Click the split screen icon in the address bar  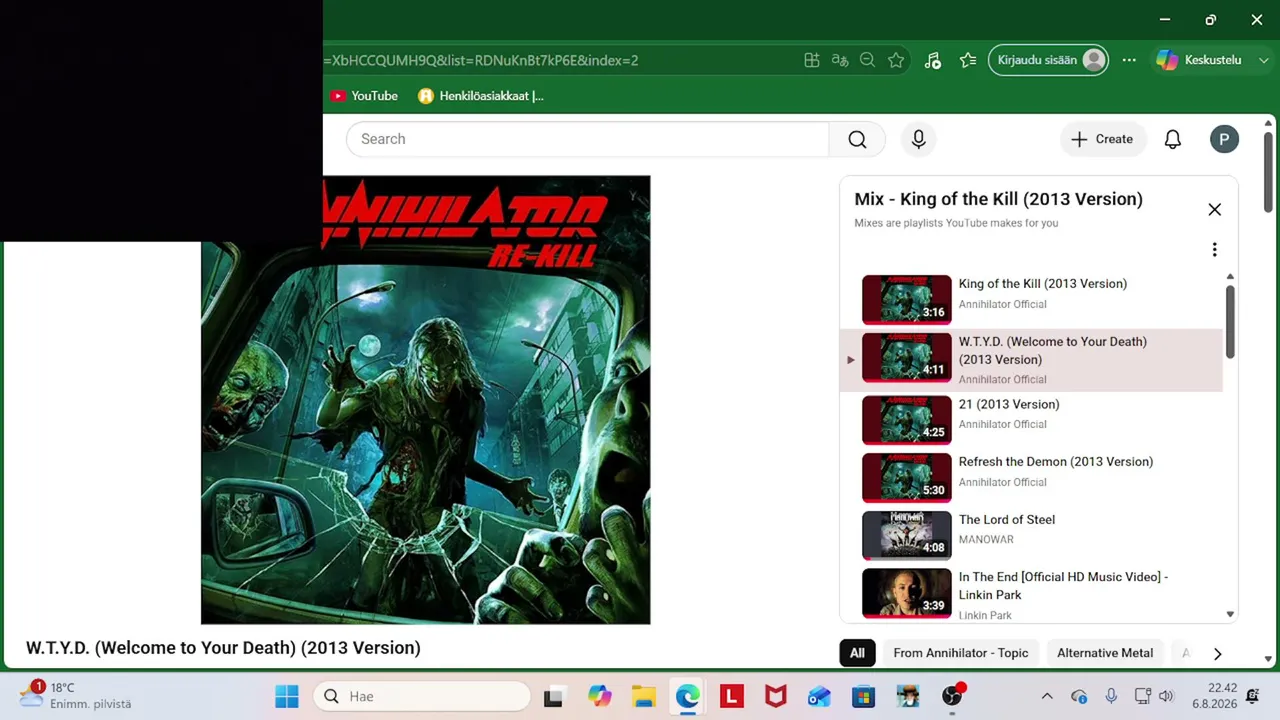(812, 60)
